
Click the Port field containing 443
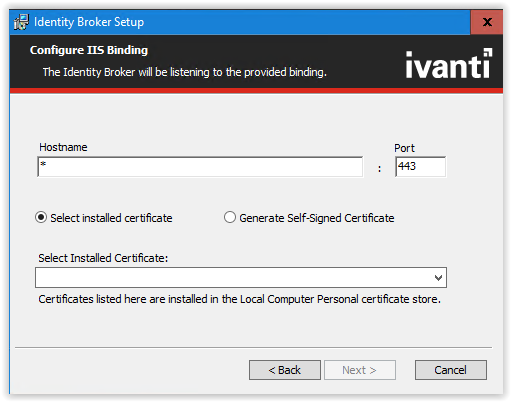click(420, 167)
